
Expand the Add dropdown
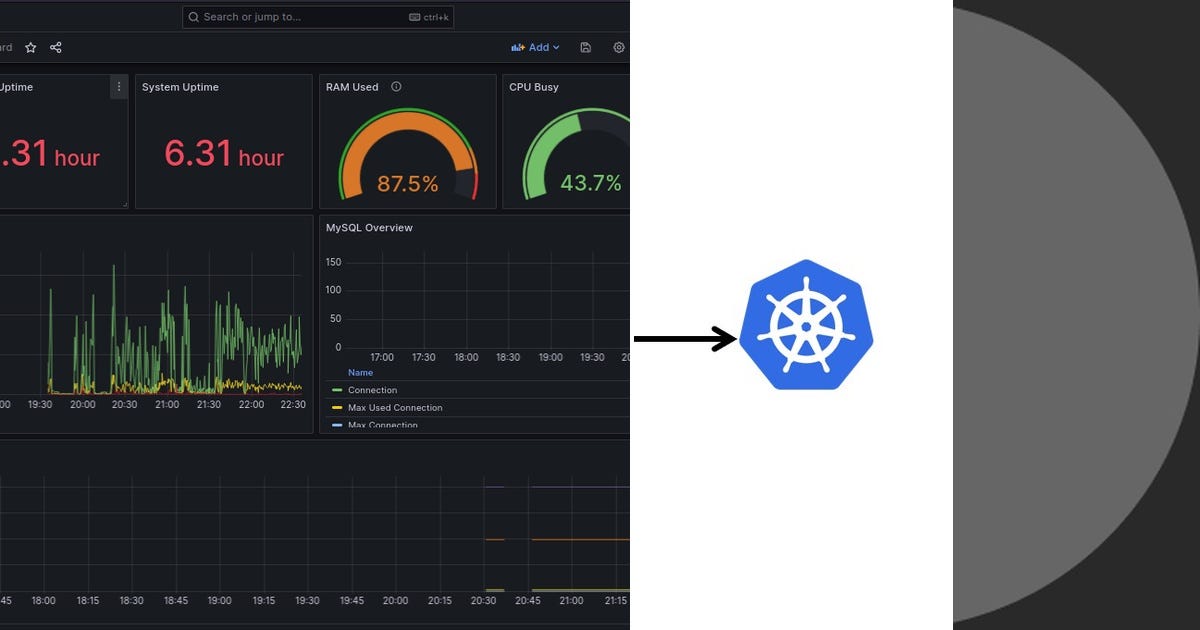click(x=536, y=47)
